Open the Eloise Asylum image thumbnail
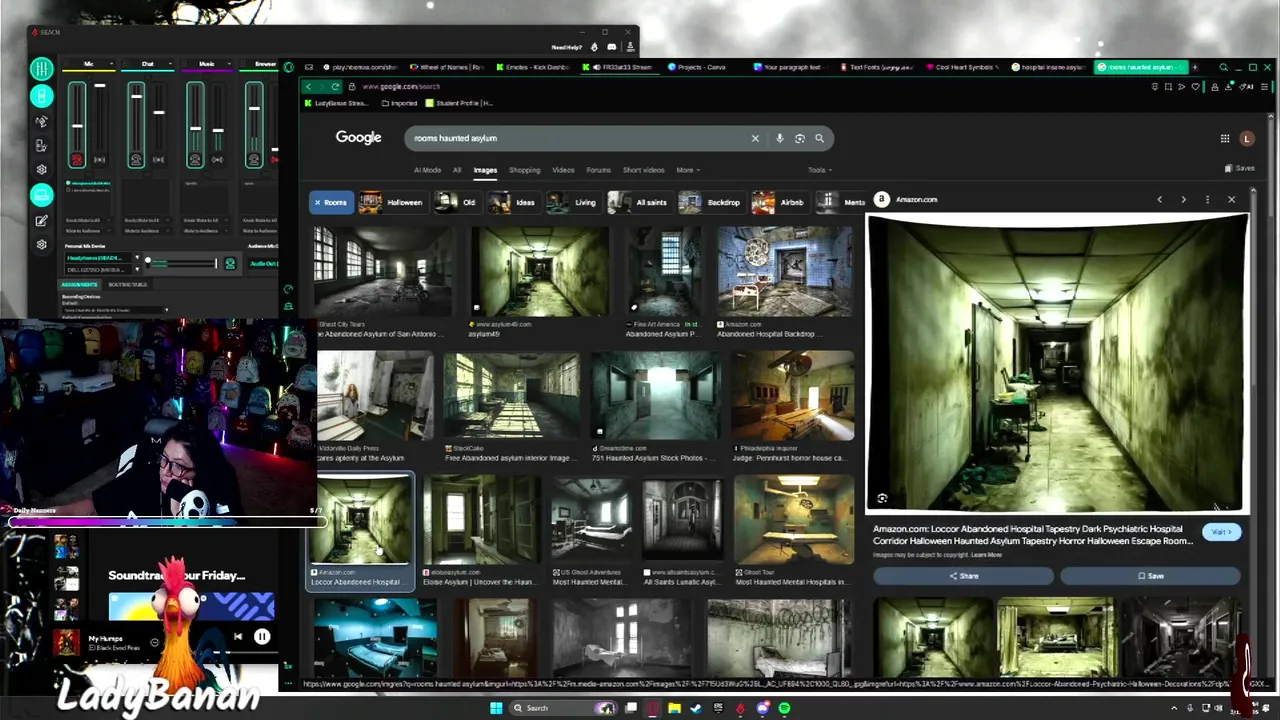 tap(481, 520)
